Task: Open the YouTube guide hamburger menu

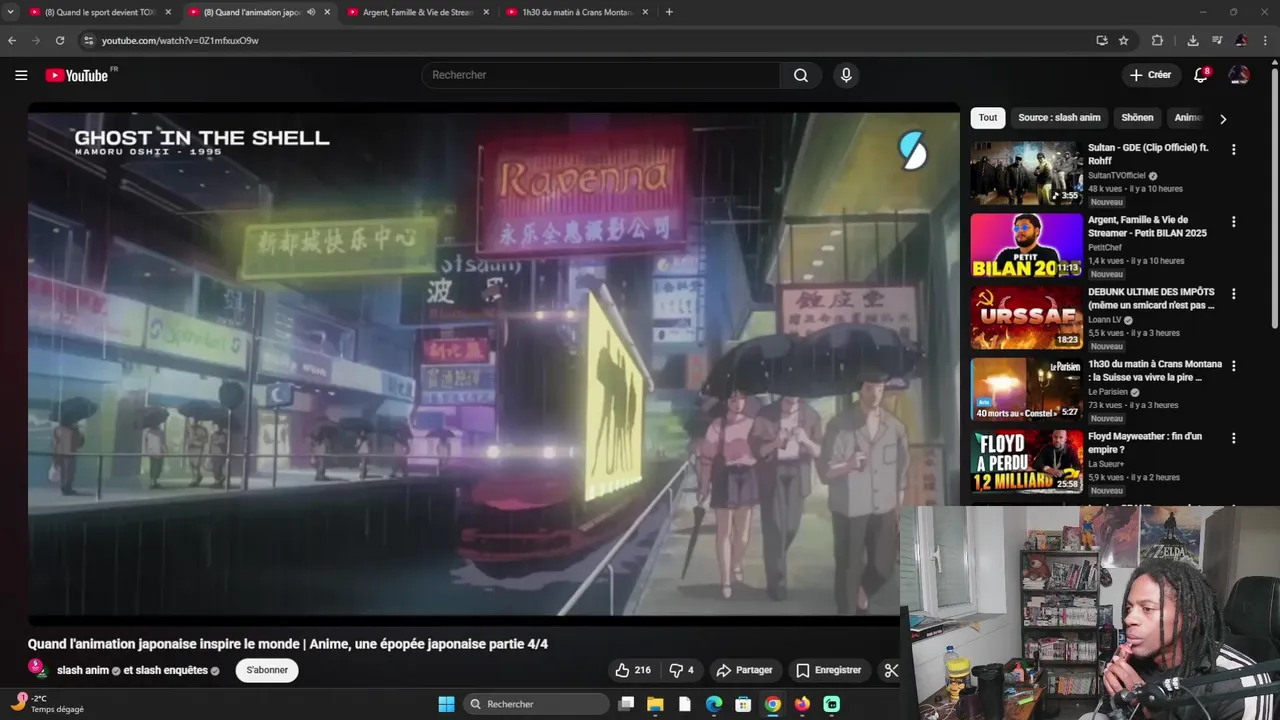Action: tap(21, 75)
